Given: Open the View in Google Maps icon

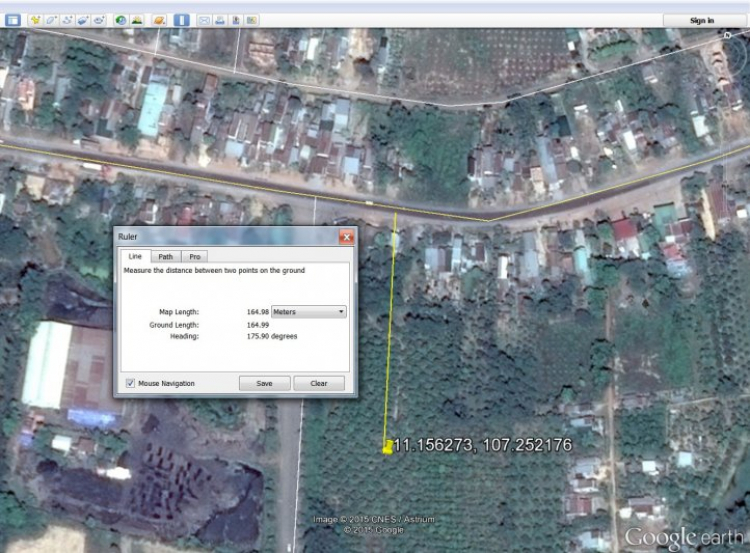Looking at the screenshot, I should coord(252,20).
